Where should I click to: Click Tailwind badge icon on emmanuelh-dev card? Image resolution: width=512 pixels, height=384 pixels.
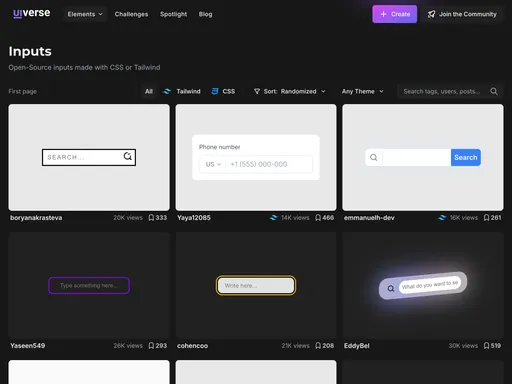pos(442,218)
